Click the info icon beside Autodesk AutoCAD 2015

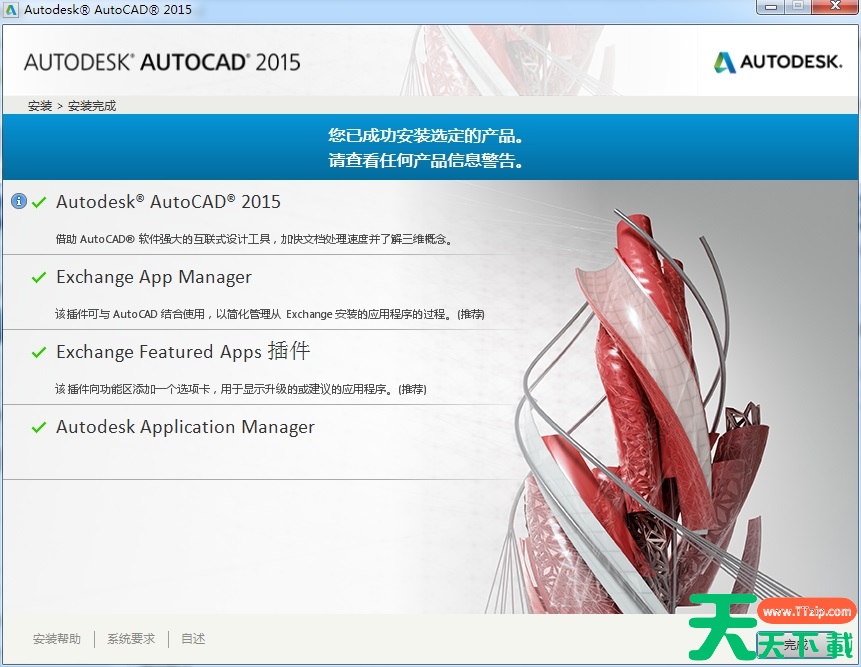click(18, 201)
